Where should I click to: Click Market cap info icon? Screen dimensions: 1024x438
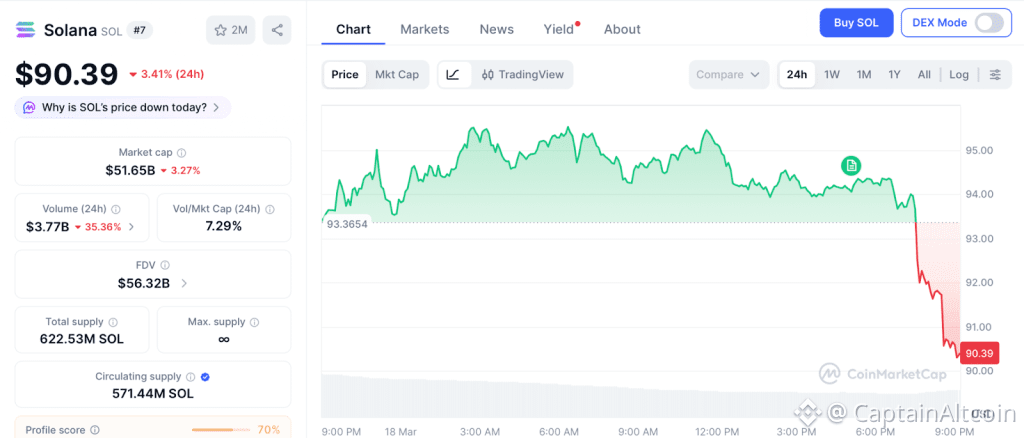pyautogui.click(x=182, y=152)
